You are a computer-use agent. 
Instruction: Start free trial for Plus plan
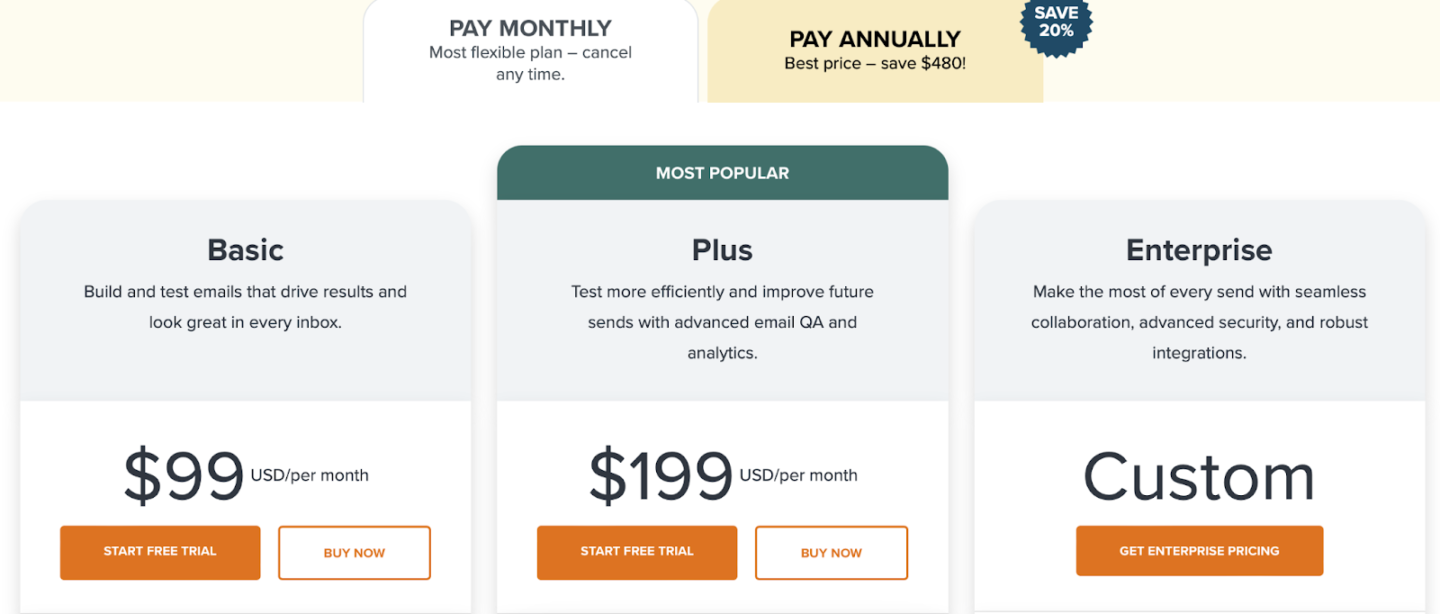[x=637, y=551]
